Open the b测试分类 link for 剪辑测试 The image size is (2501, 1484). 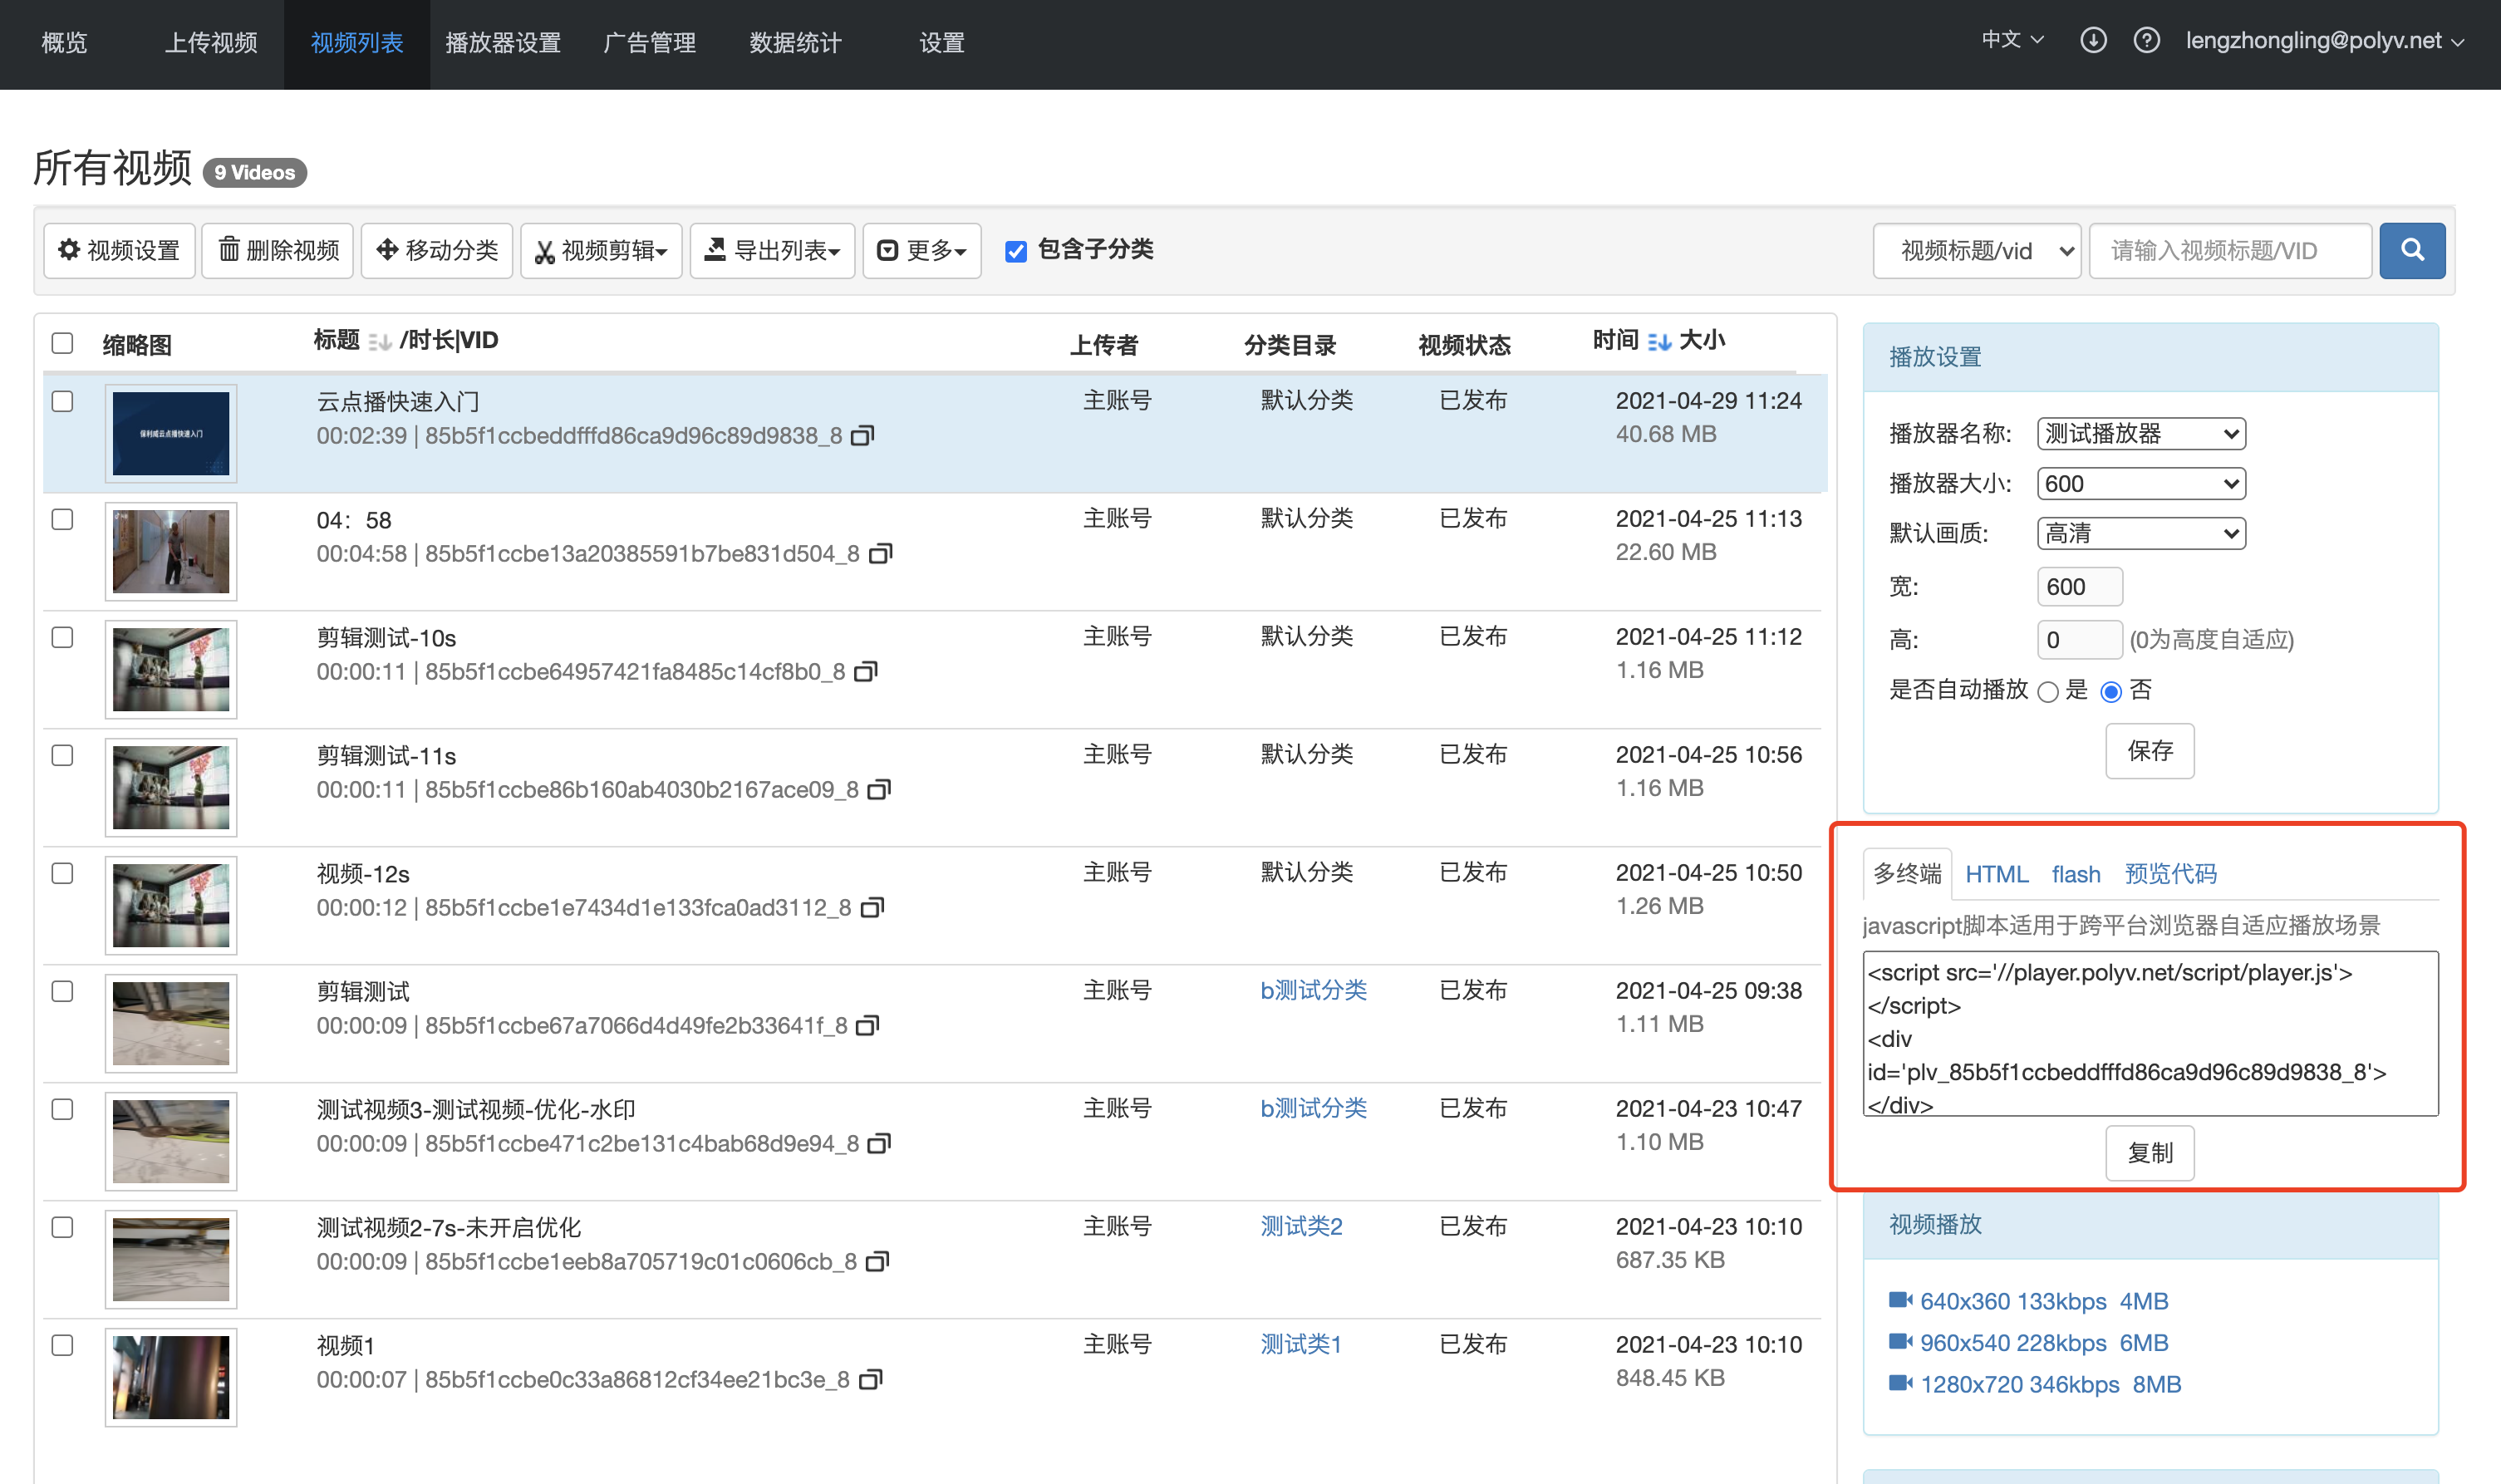tap(1313, 990)
